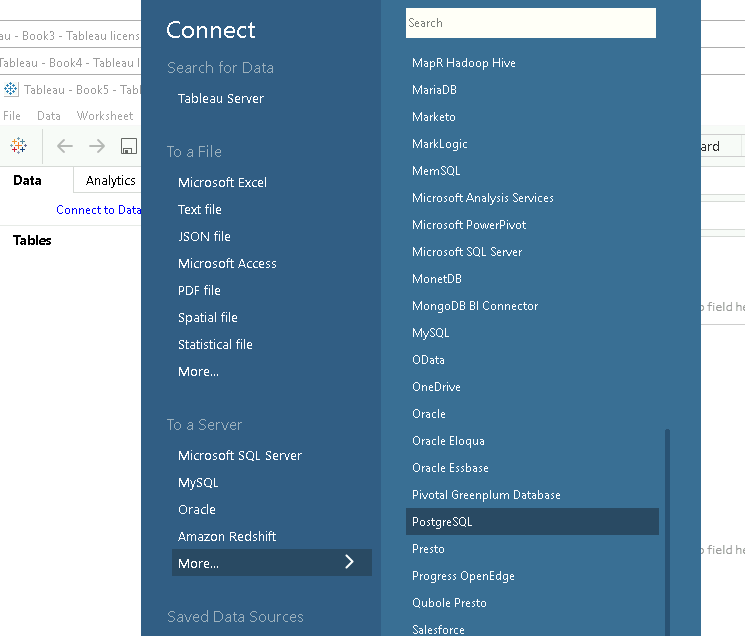Choose the JSON file connector
Screen dimensions: 745x636
click(x=204, y=237)
